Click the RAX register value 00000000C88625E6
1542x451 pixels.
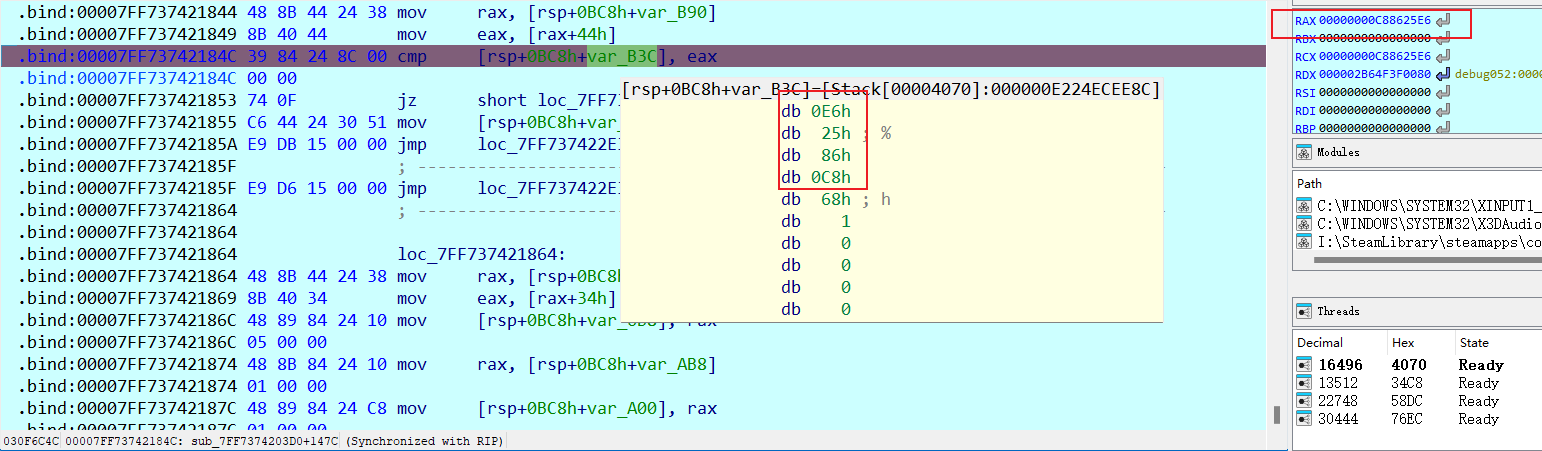click(1378, 21)
